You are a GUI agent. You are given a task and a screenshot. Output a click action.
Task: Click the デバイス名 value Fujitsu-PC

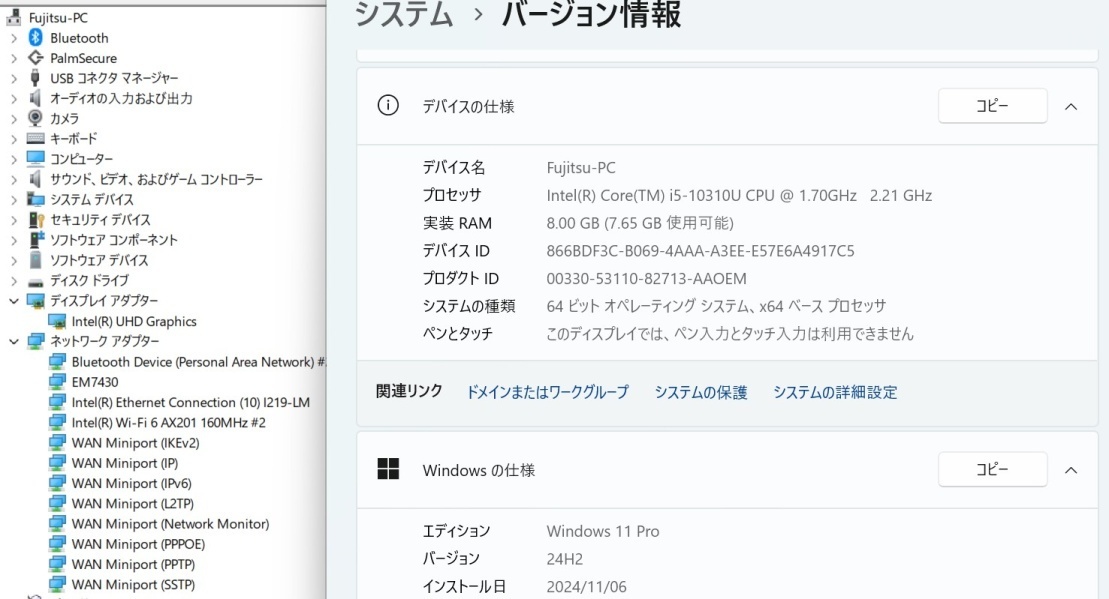point(581,168)
